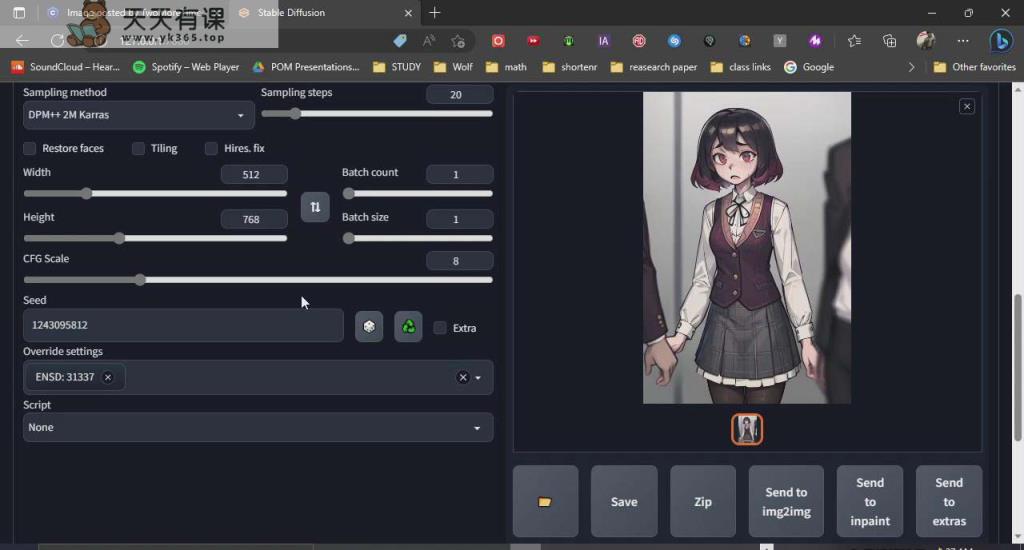Screen dimensions: 1024x550
Task: Click the Y extension icon
Action: point(780,41)
